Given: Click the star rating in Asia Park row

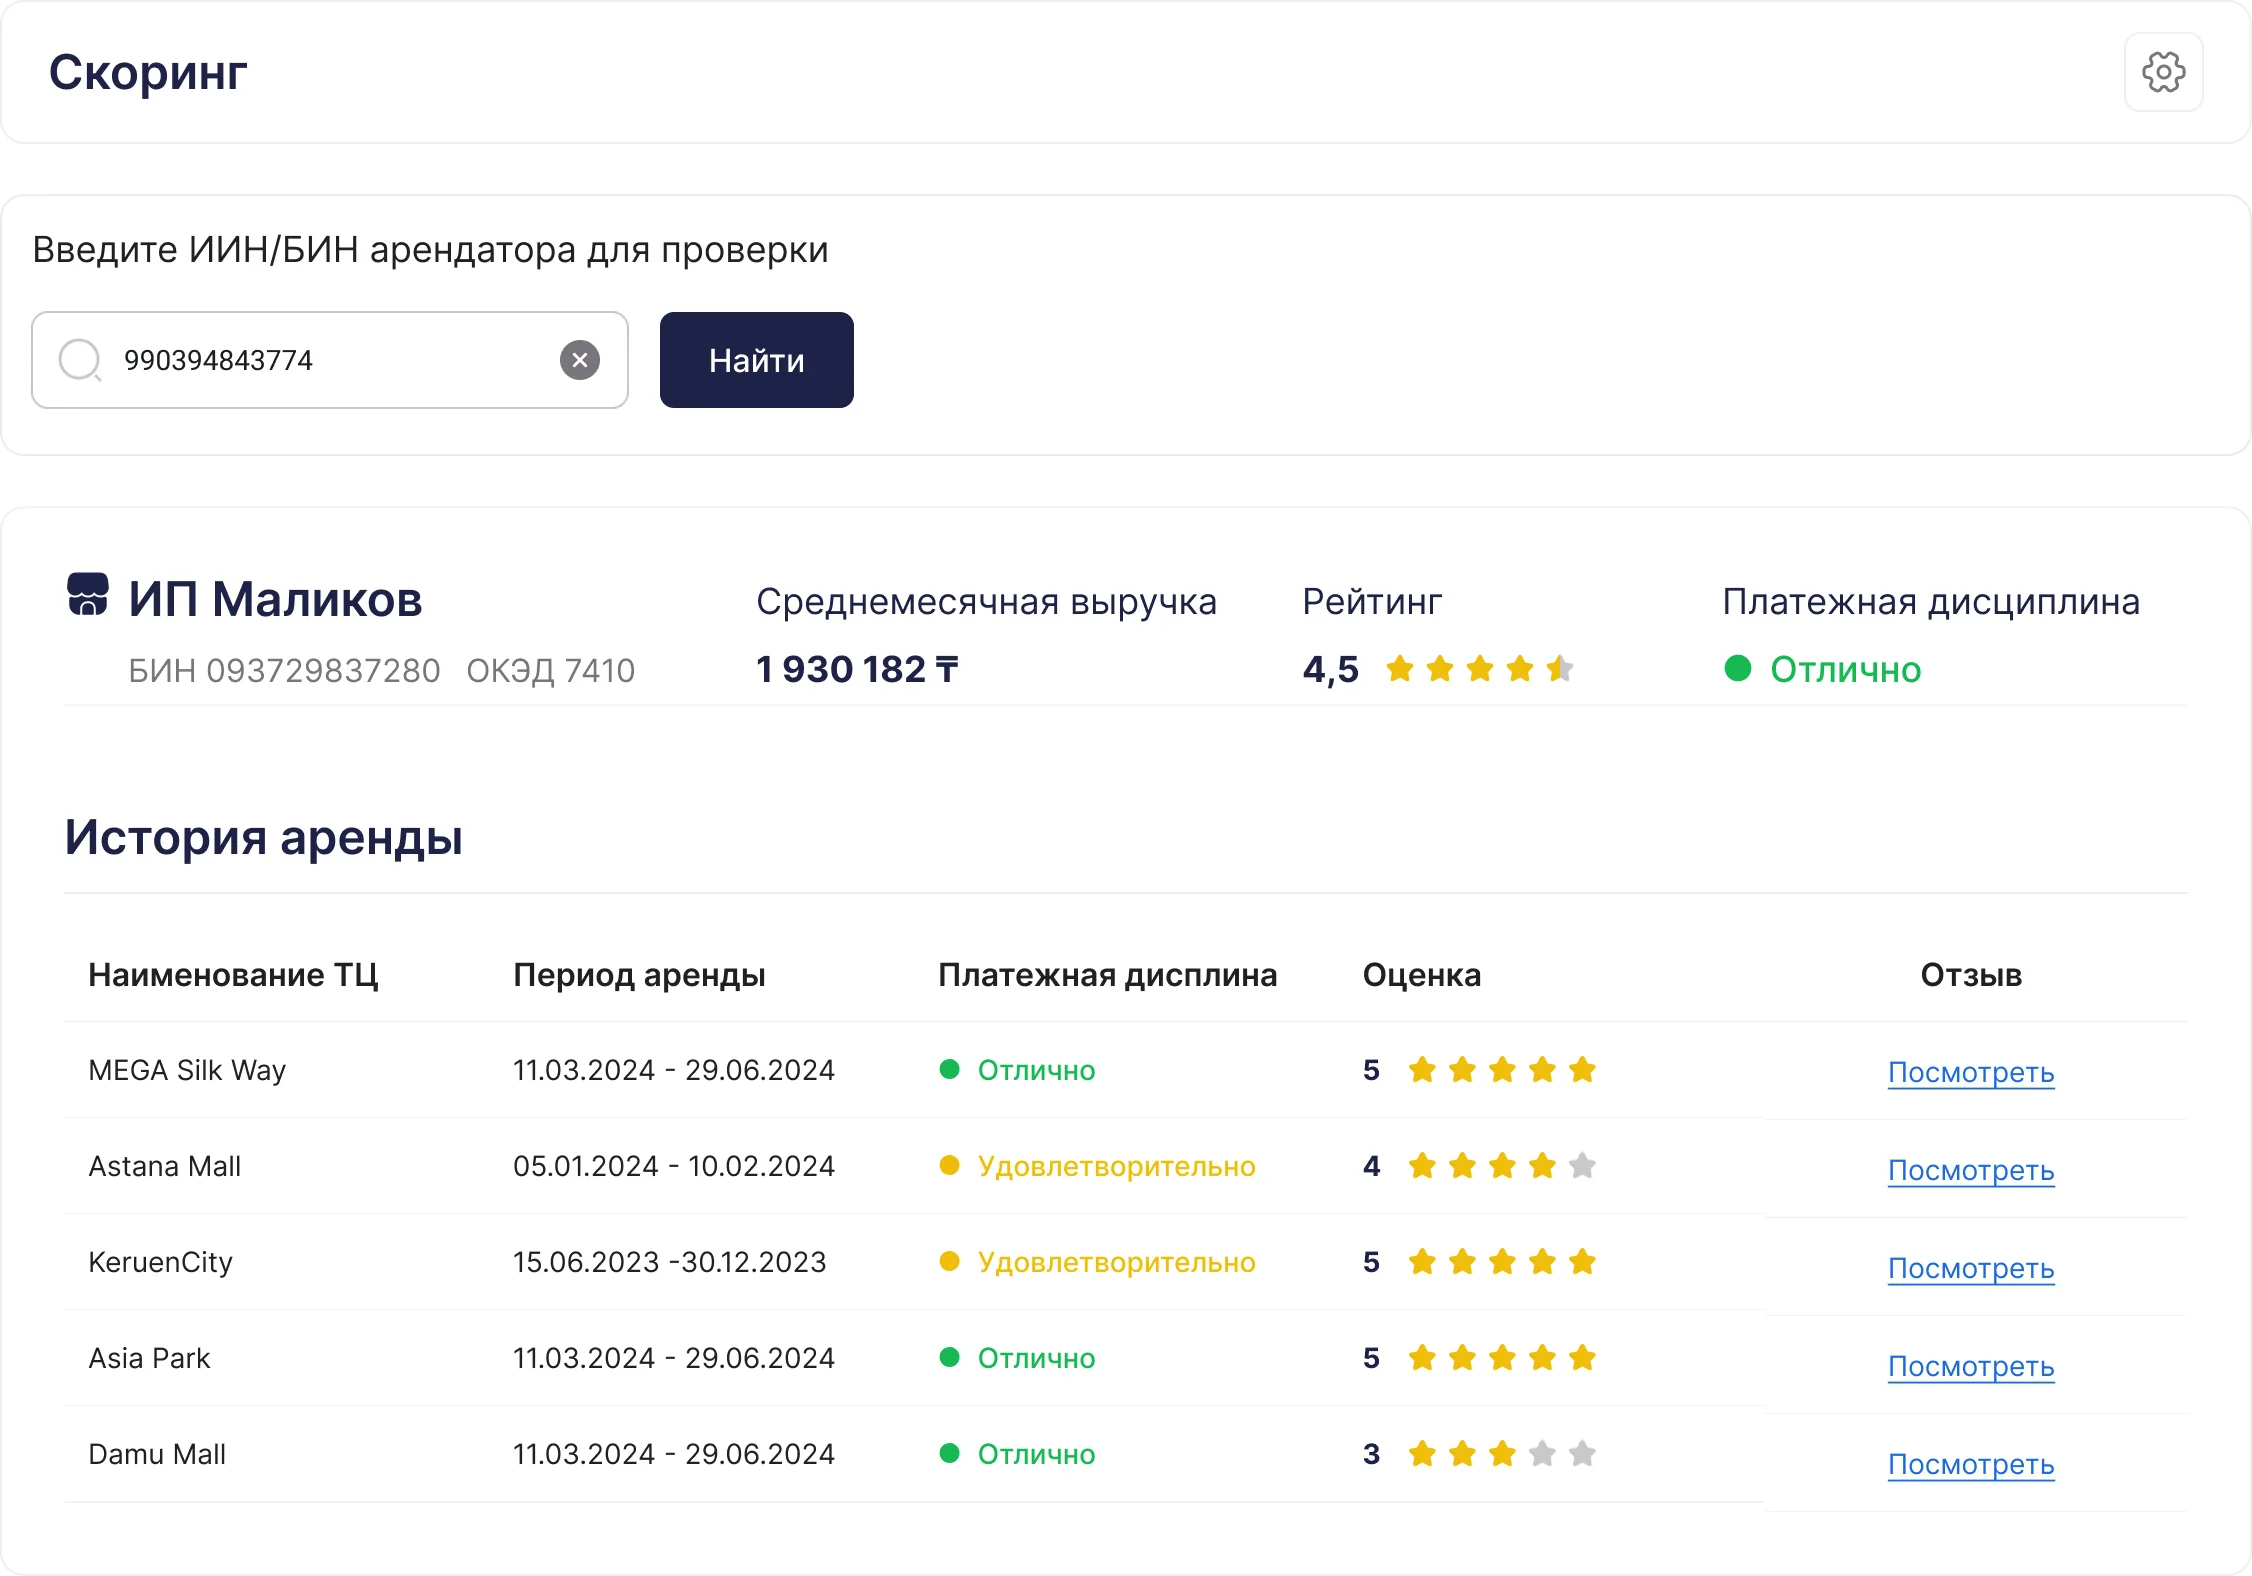Looking at the screenshot, I should (x=1502, y=1358).
